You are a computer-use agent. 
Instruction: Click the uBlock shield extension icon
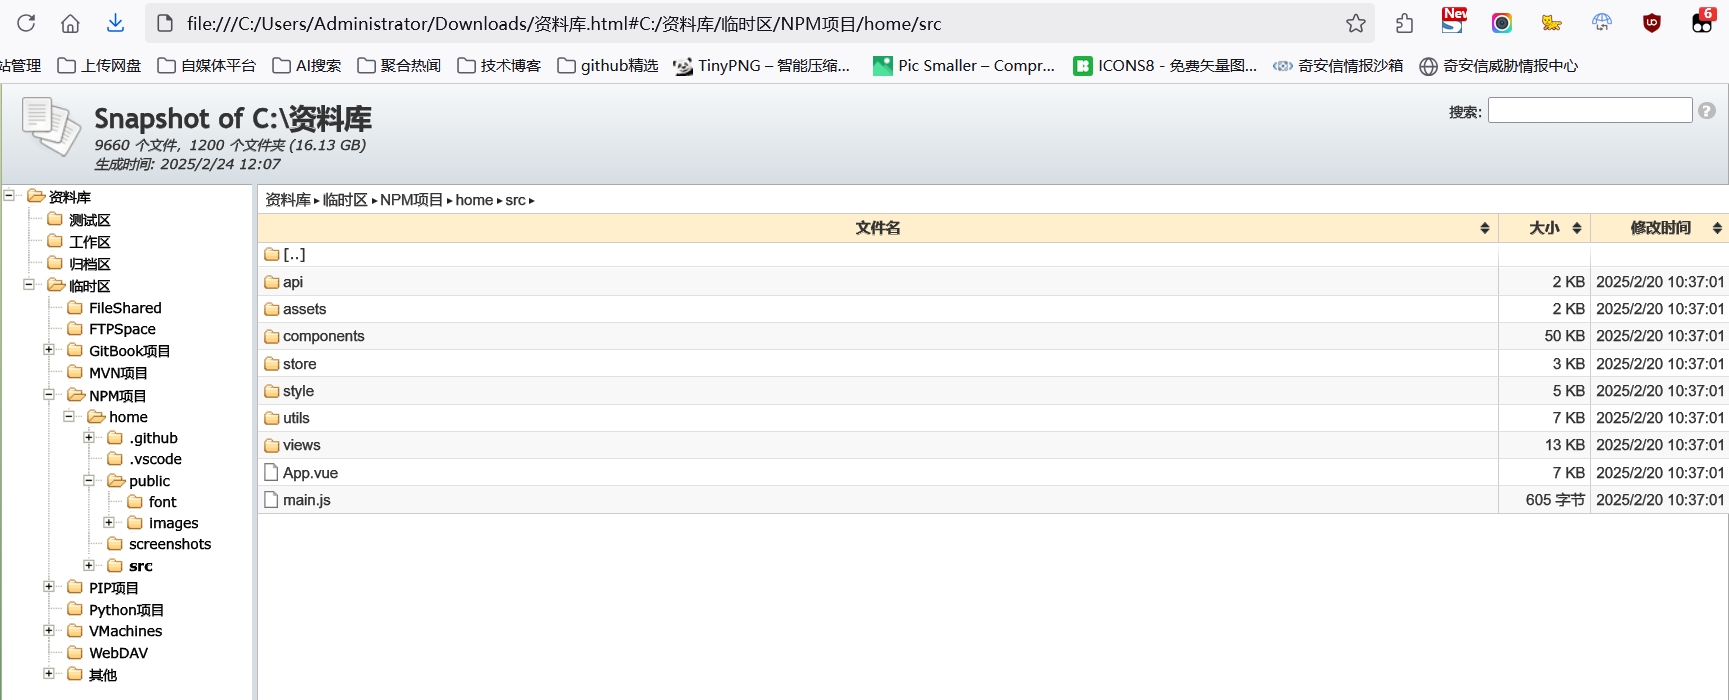tap(1652, 23)
